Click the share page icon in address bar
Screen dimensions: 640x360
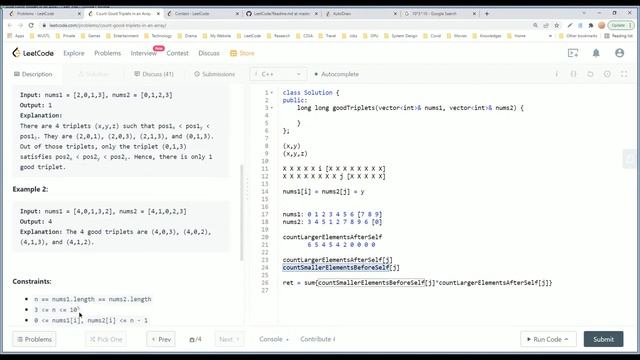pyautogui.click(x=546, y=25)
